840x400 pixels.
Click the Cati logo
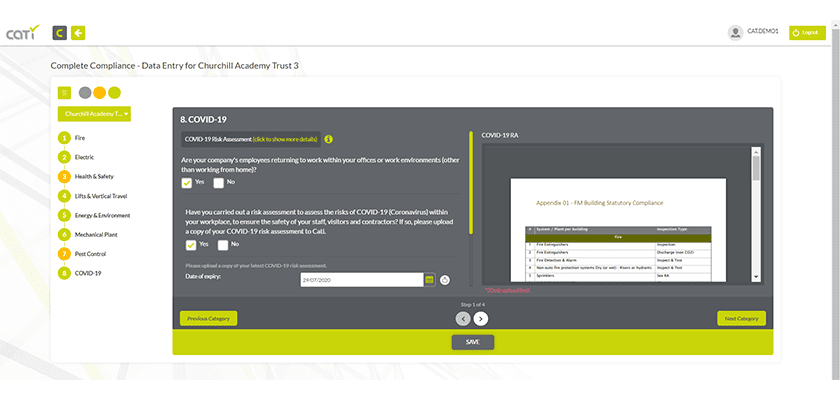pos(23,33)
